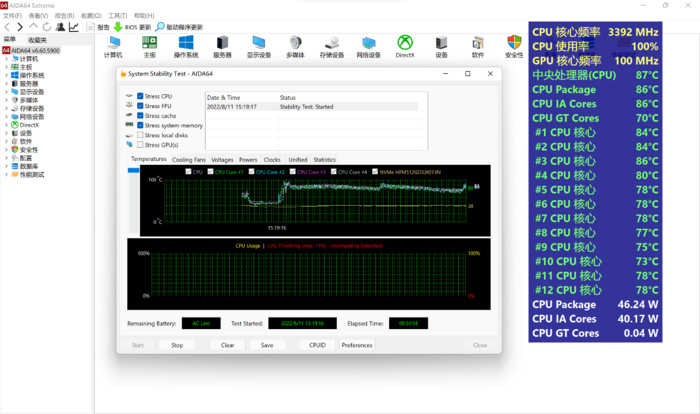The width and height of the screenshot is (700, 414).
Task: Click the green BIOS update arrow
Action: (118, 27)
